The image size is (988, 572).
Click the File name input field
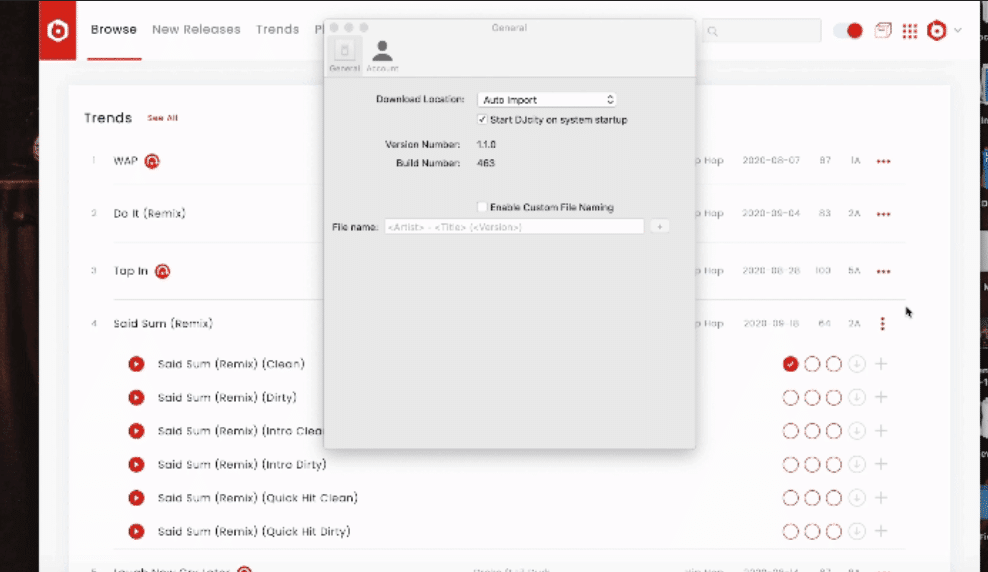click(514, 227)
